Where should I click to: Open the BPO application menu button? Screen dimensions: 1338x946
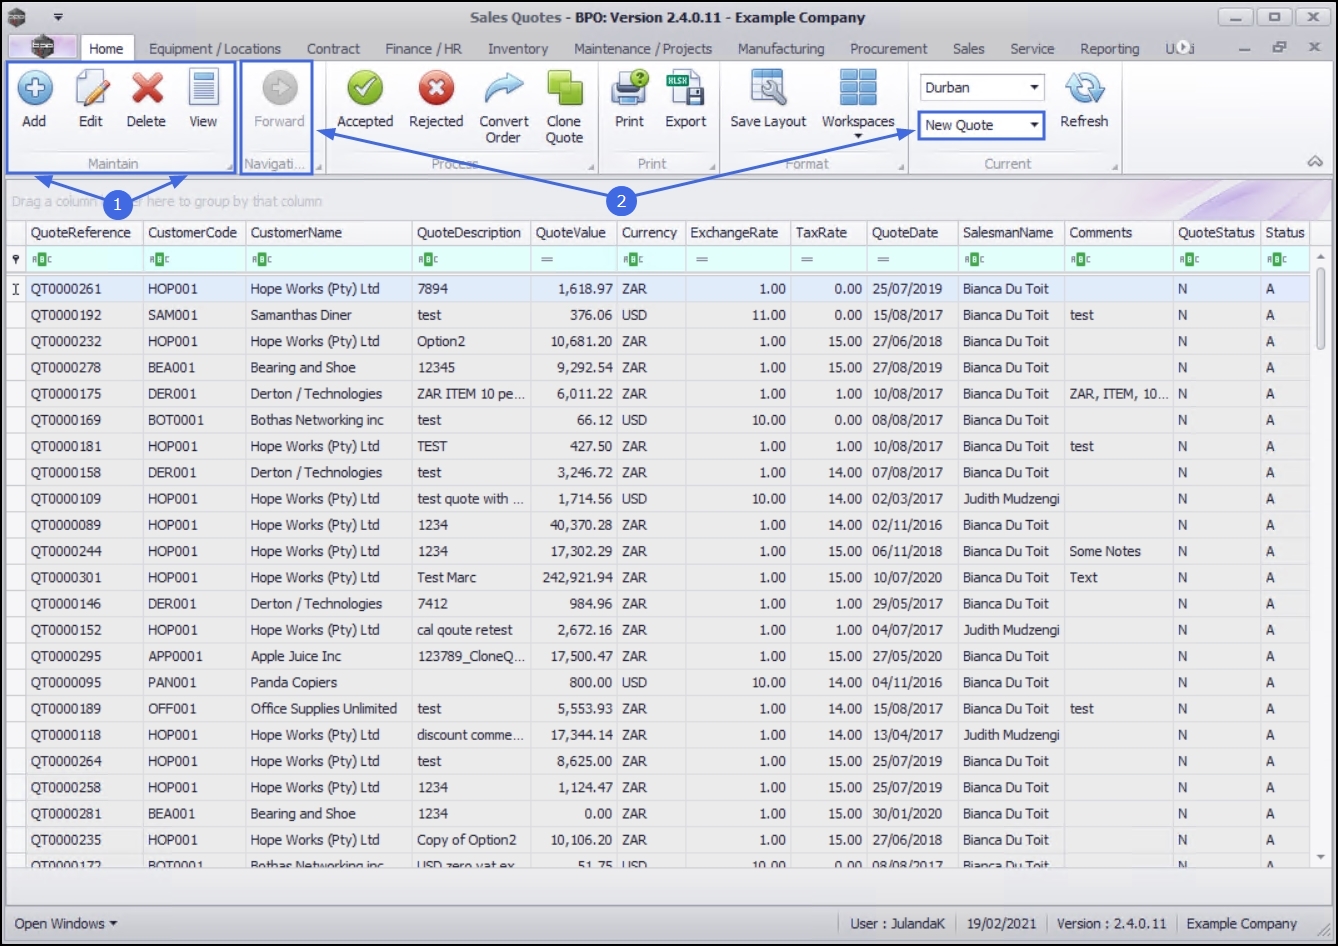(x=42, y=47)
